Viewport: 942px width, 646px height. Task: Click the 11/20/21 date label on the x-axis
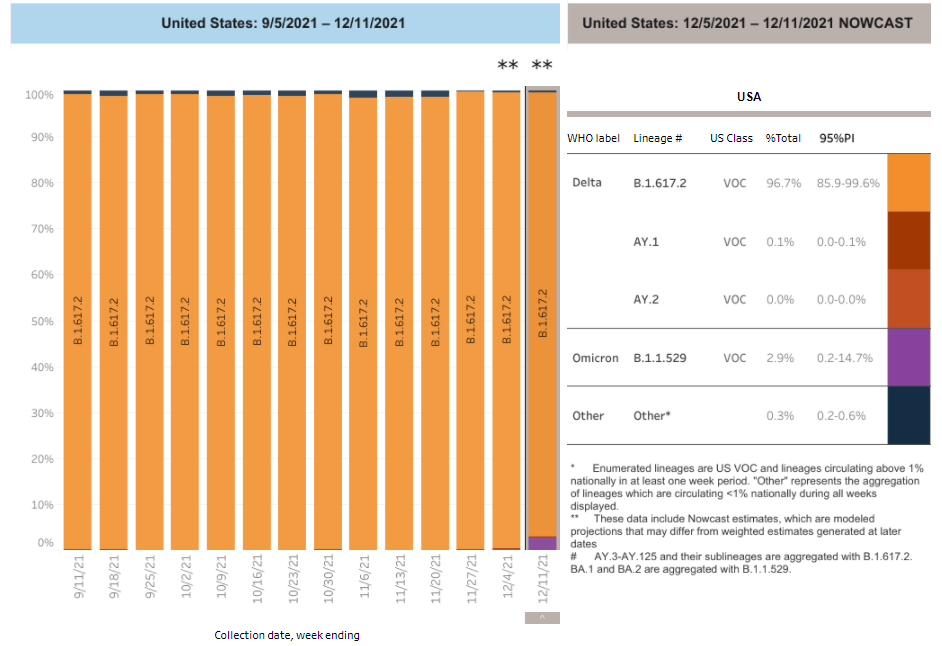435,578
